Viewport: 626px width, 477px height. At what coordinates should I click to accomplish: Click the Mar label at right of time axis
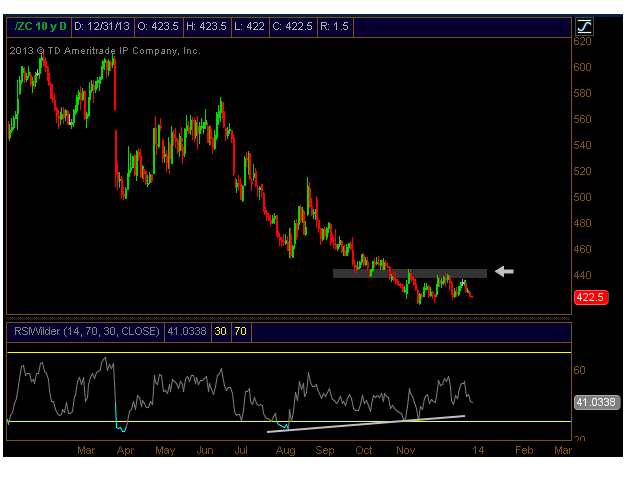(563, 450)
